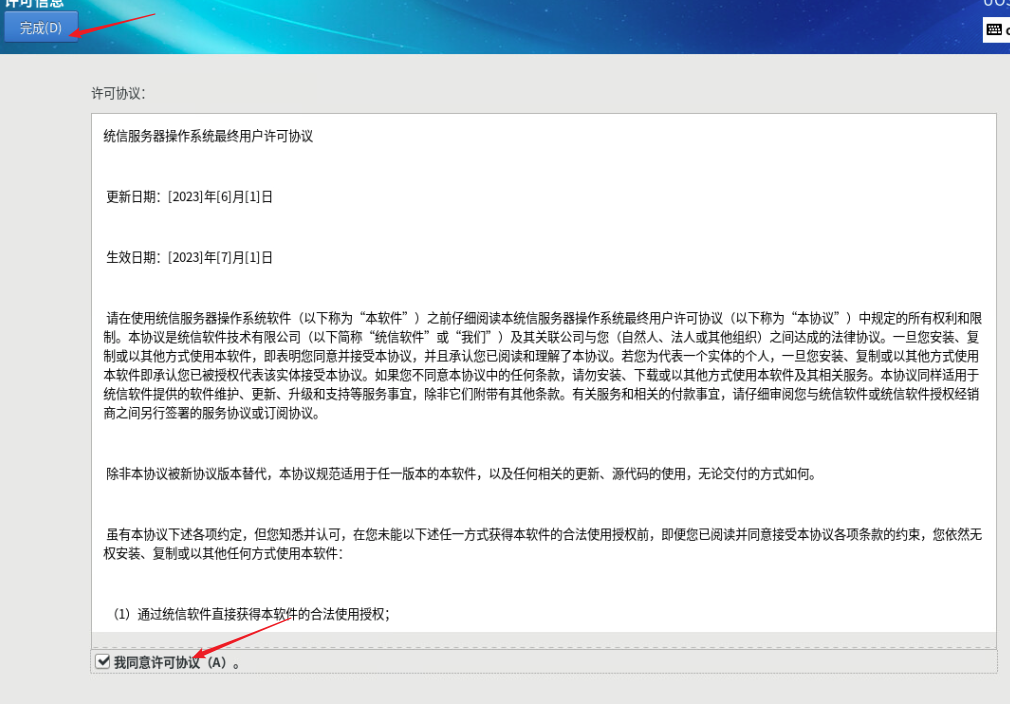Click item (1) 通过统信软件直接获得本软件的合法使用授权
The height and width of the screenshot is (704, 1010).
(x=252, y=614)
